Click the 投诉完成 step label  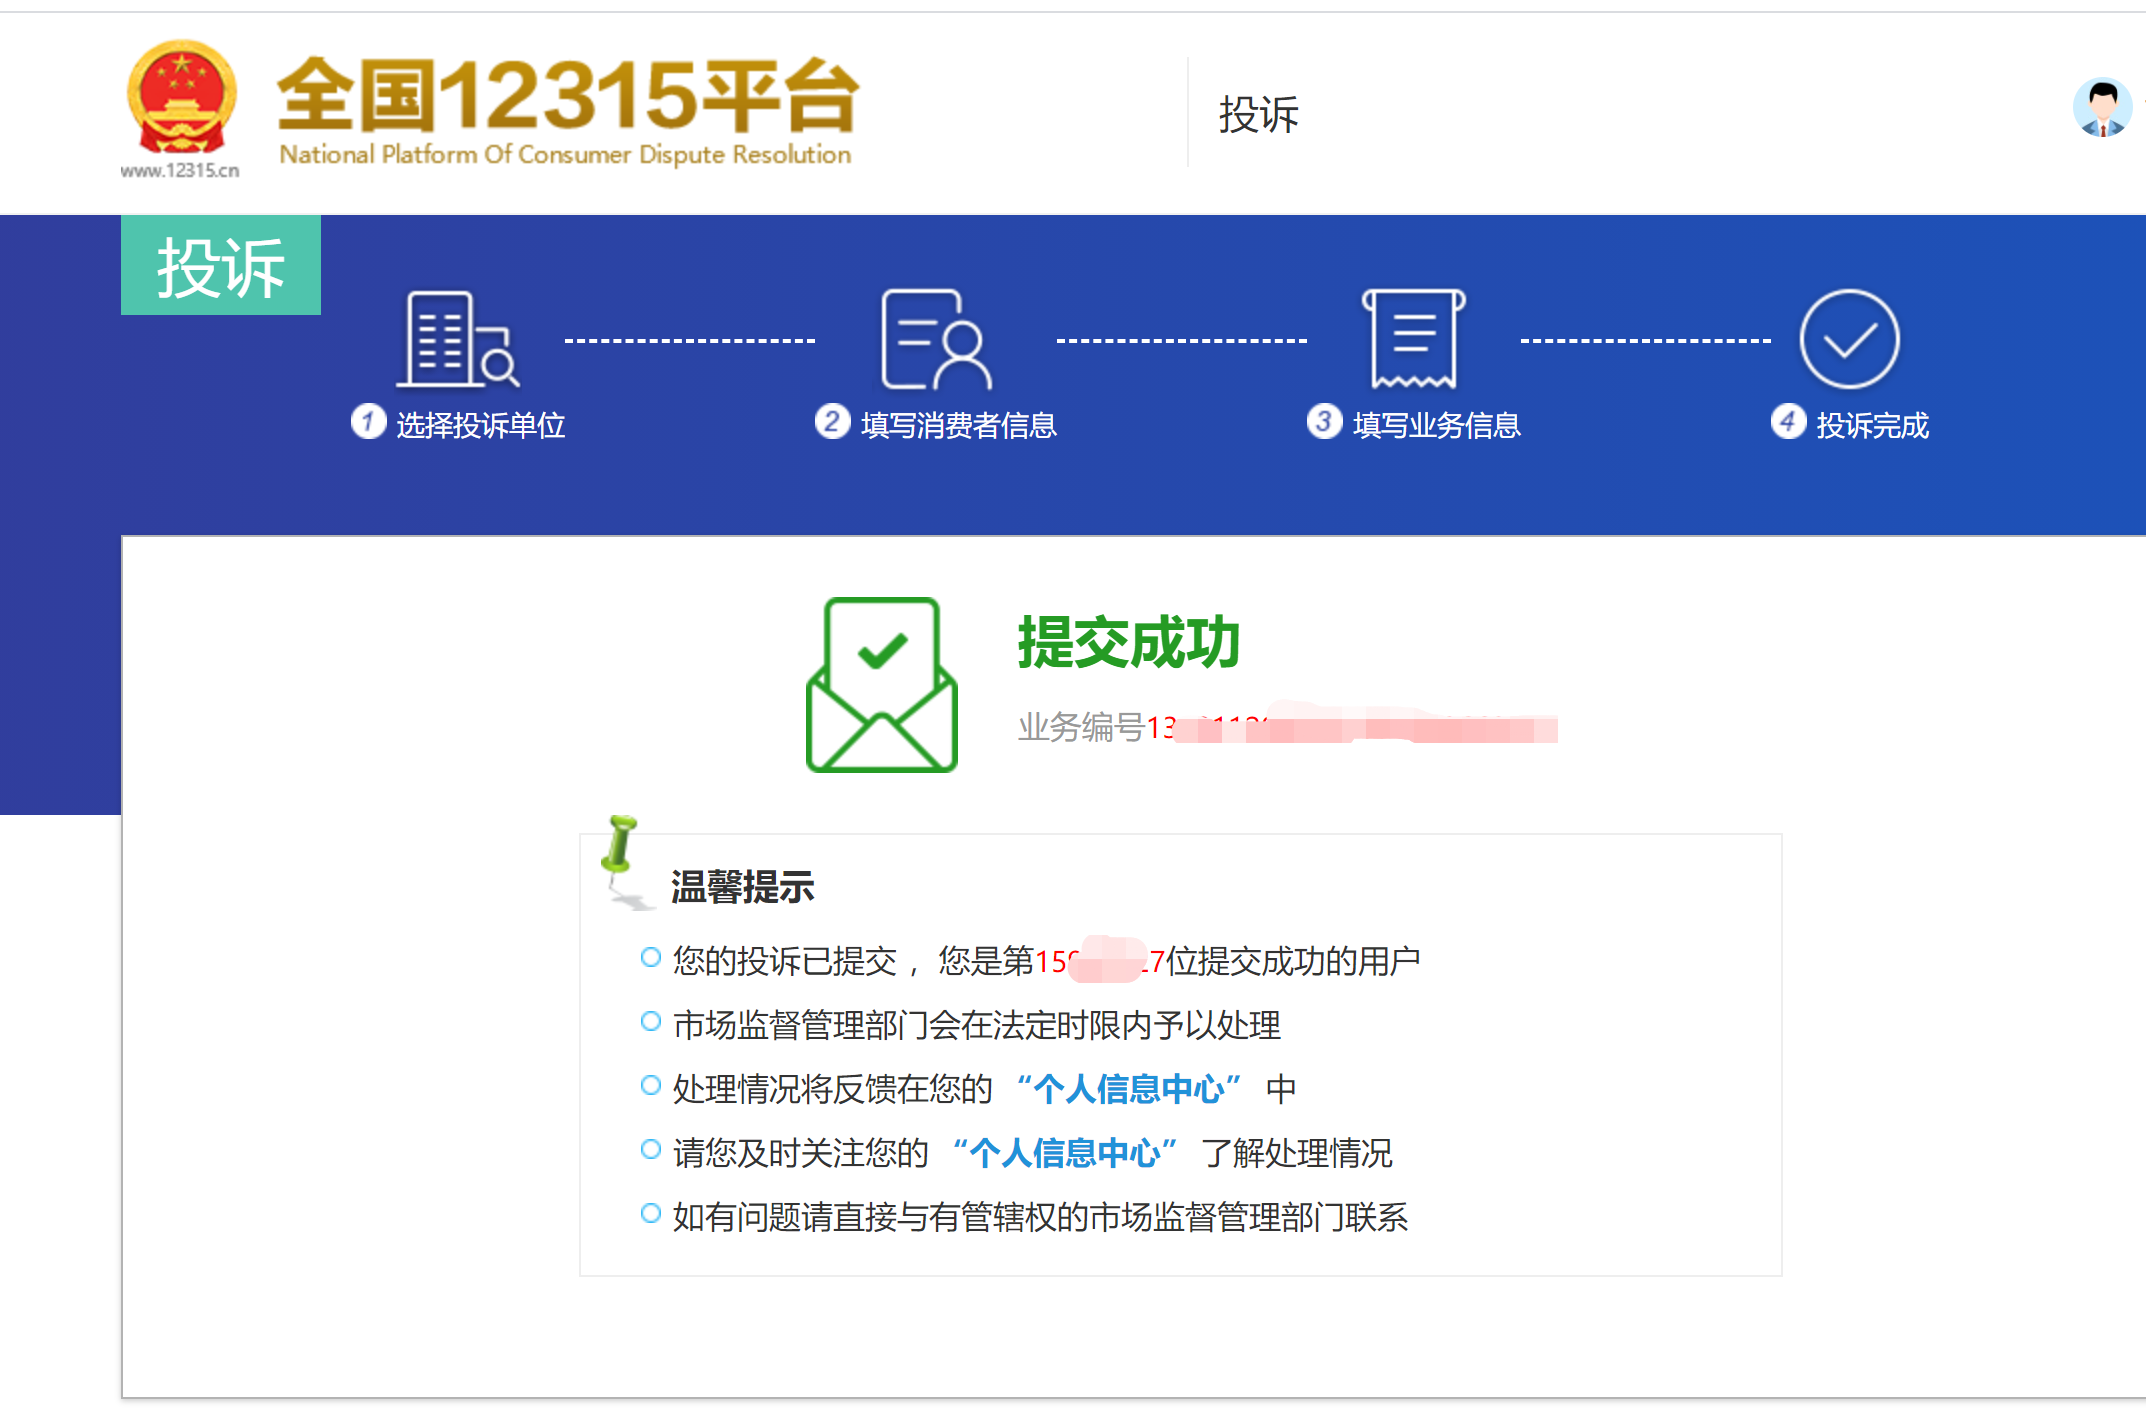1871,425
